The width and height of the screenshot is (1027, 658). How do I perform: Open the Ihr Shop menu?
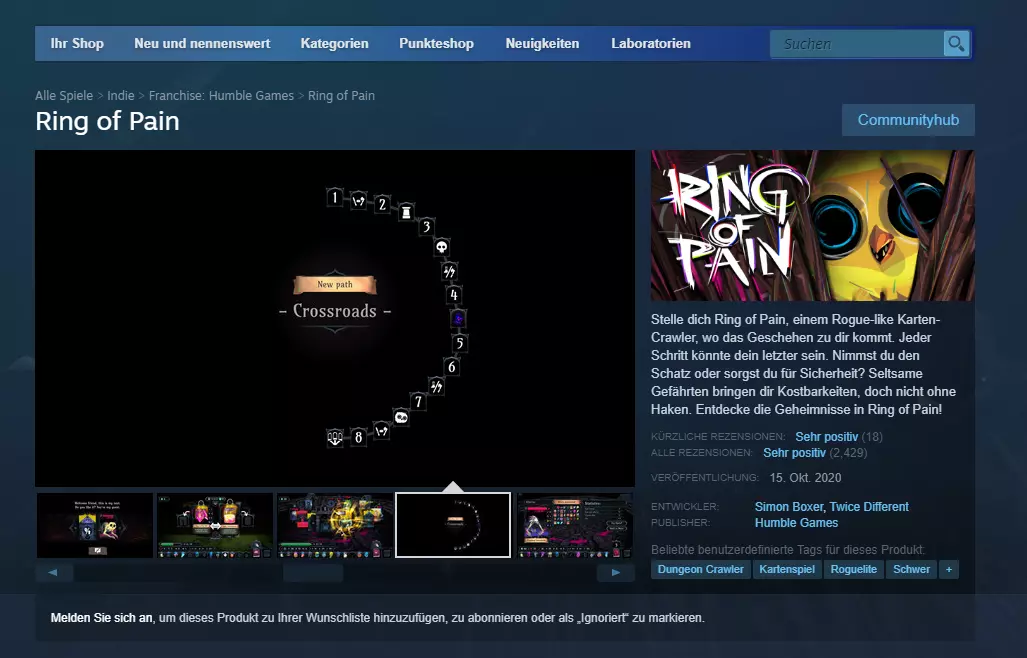click(x=77, y=44)
